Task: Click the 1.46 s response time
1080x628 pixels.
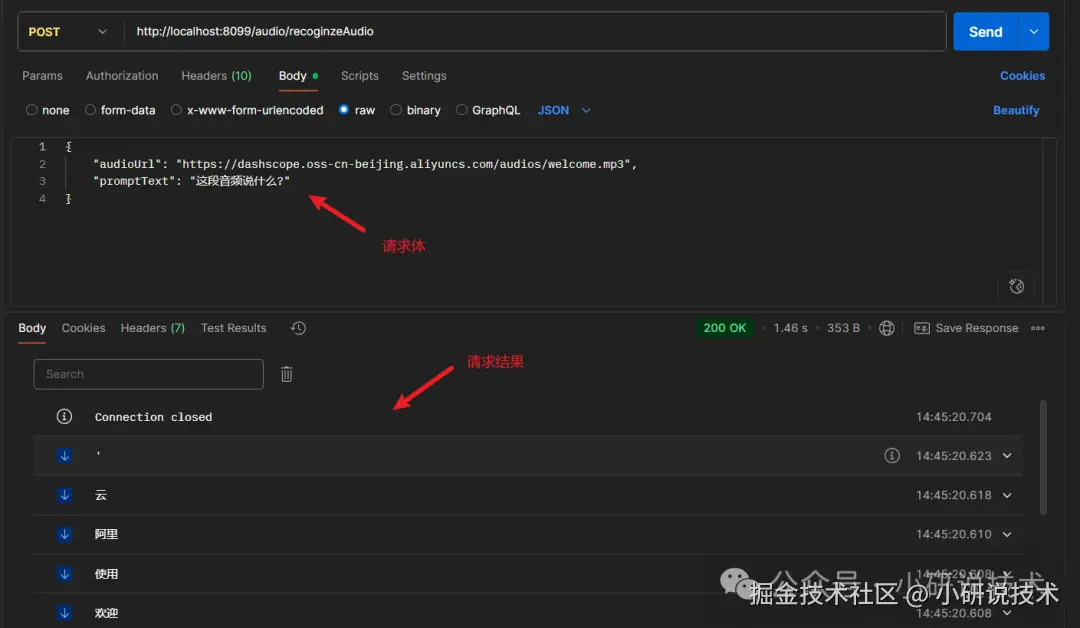Action: point(790,328)
